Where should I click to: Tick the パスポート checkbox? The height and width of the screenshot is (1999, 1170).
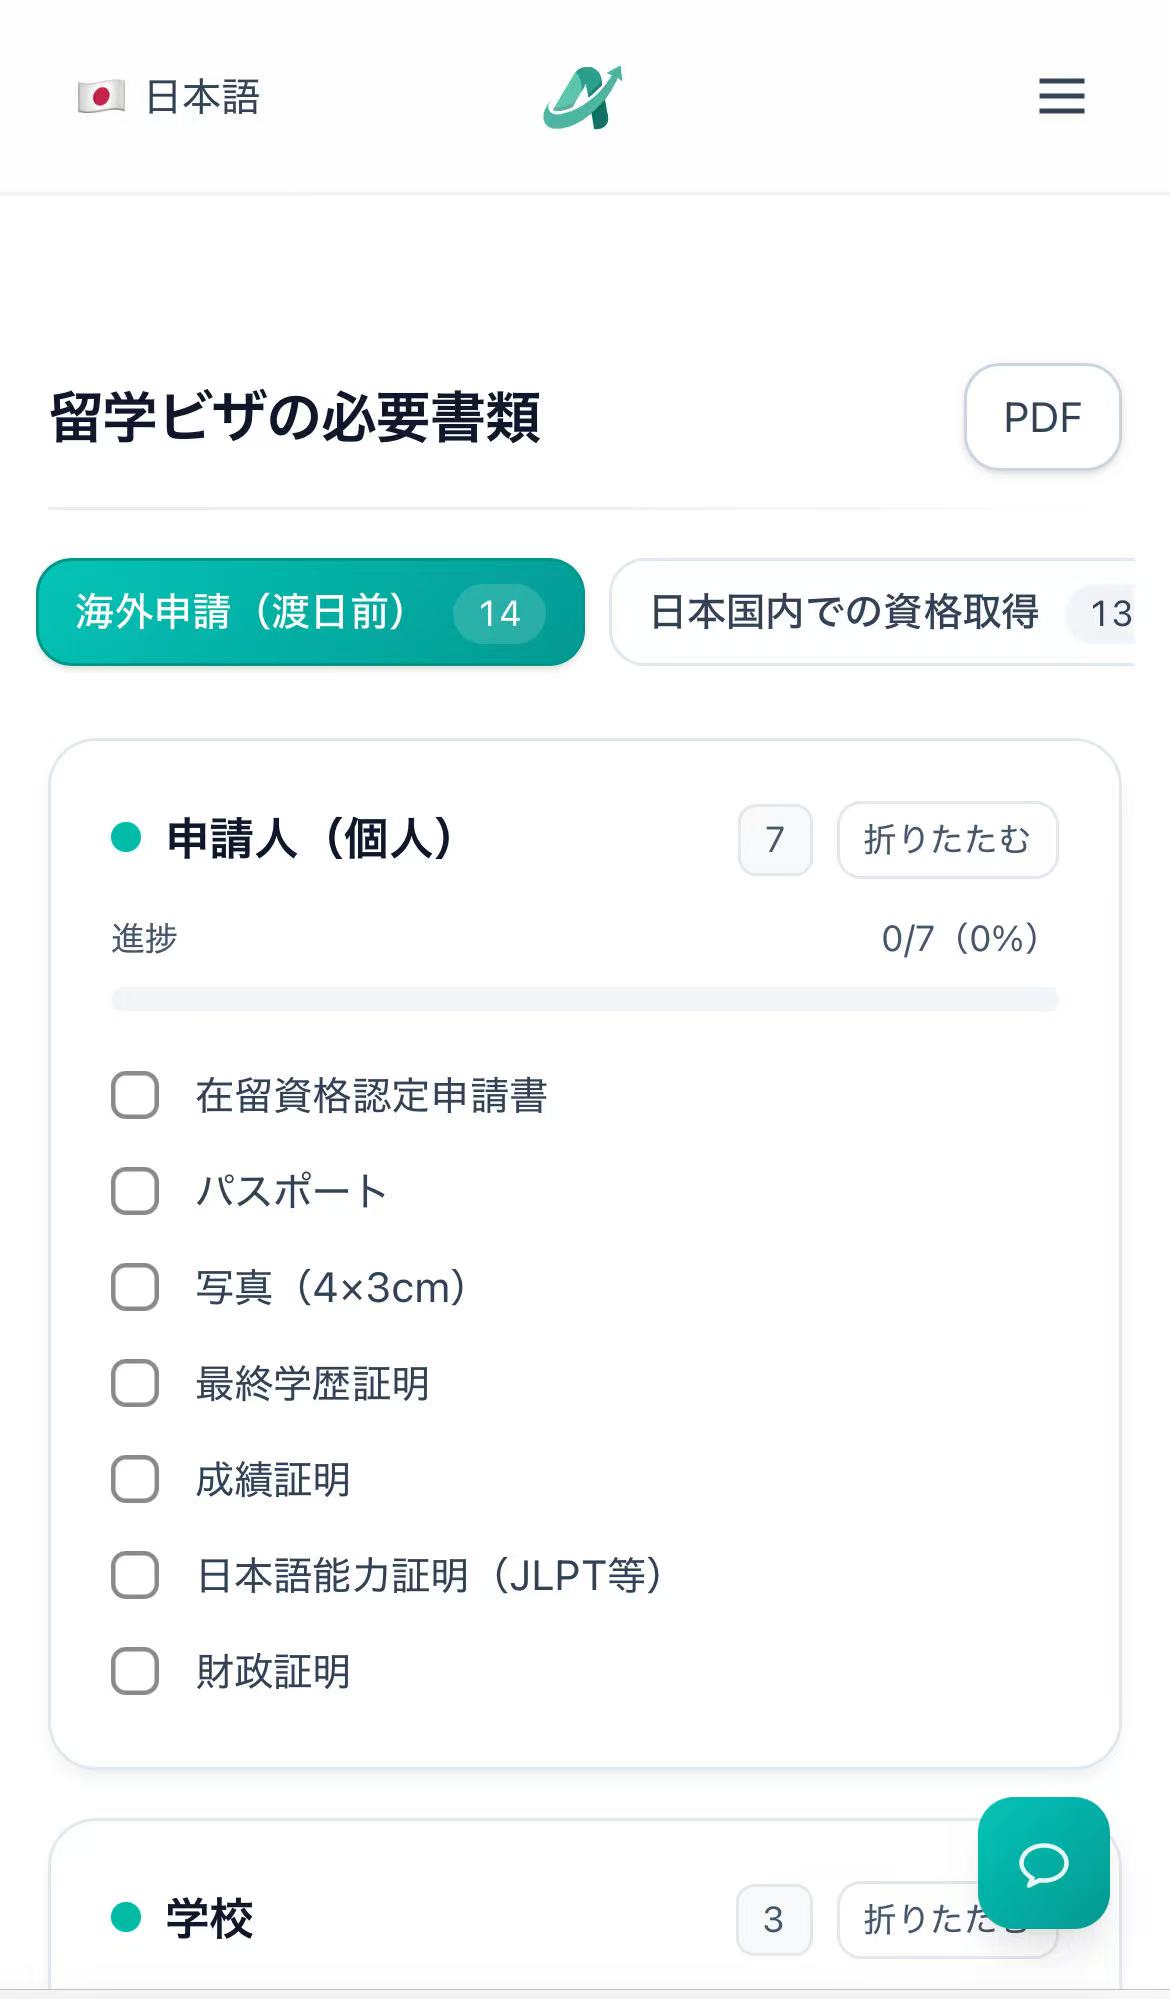click(x=135, y=1191)
